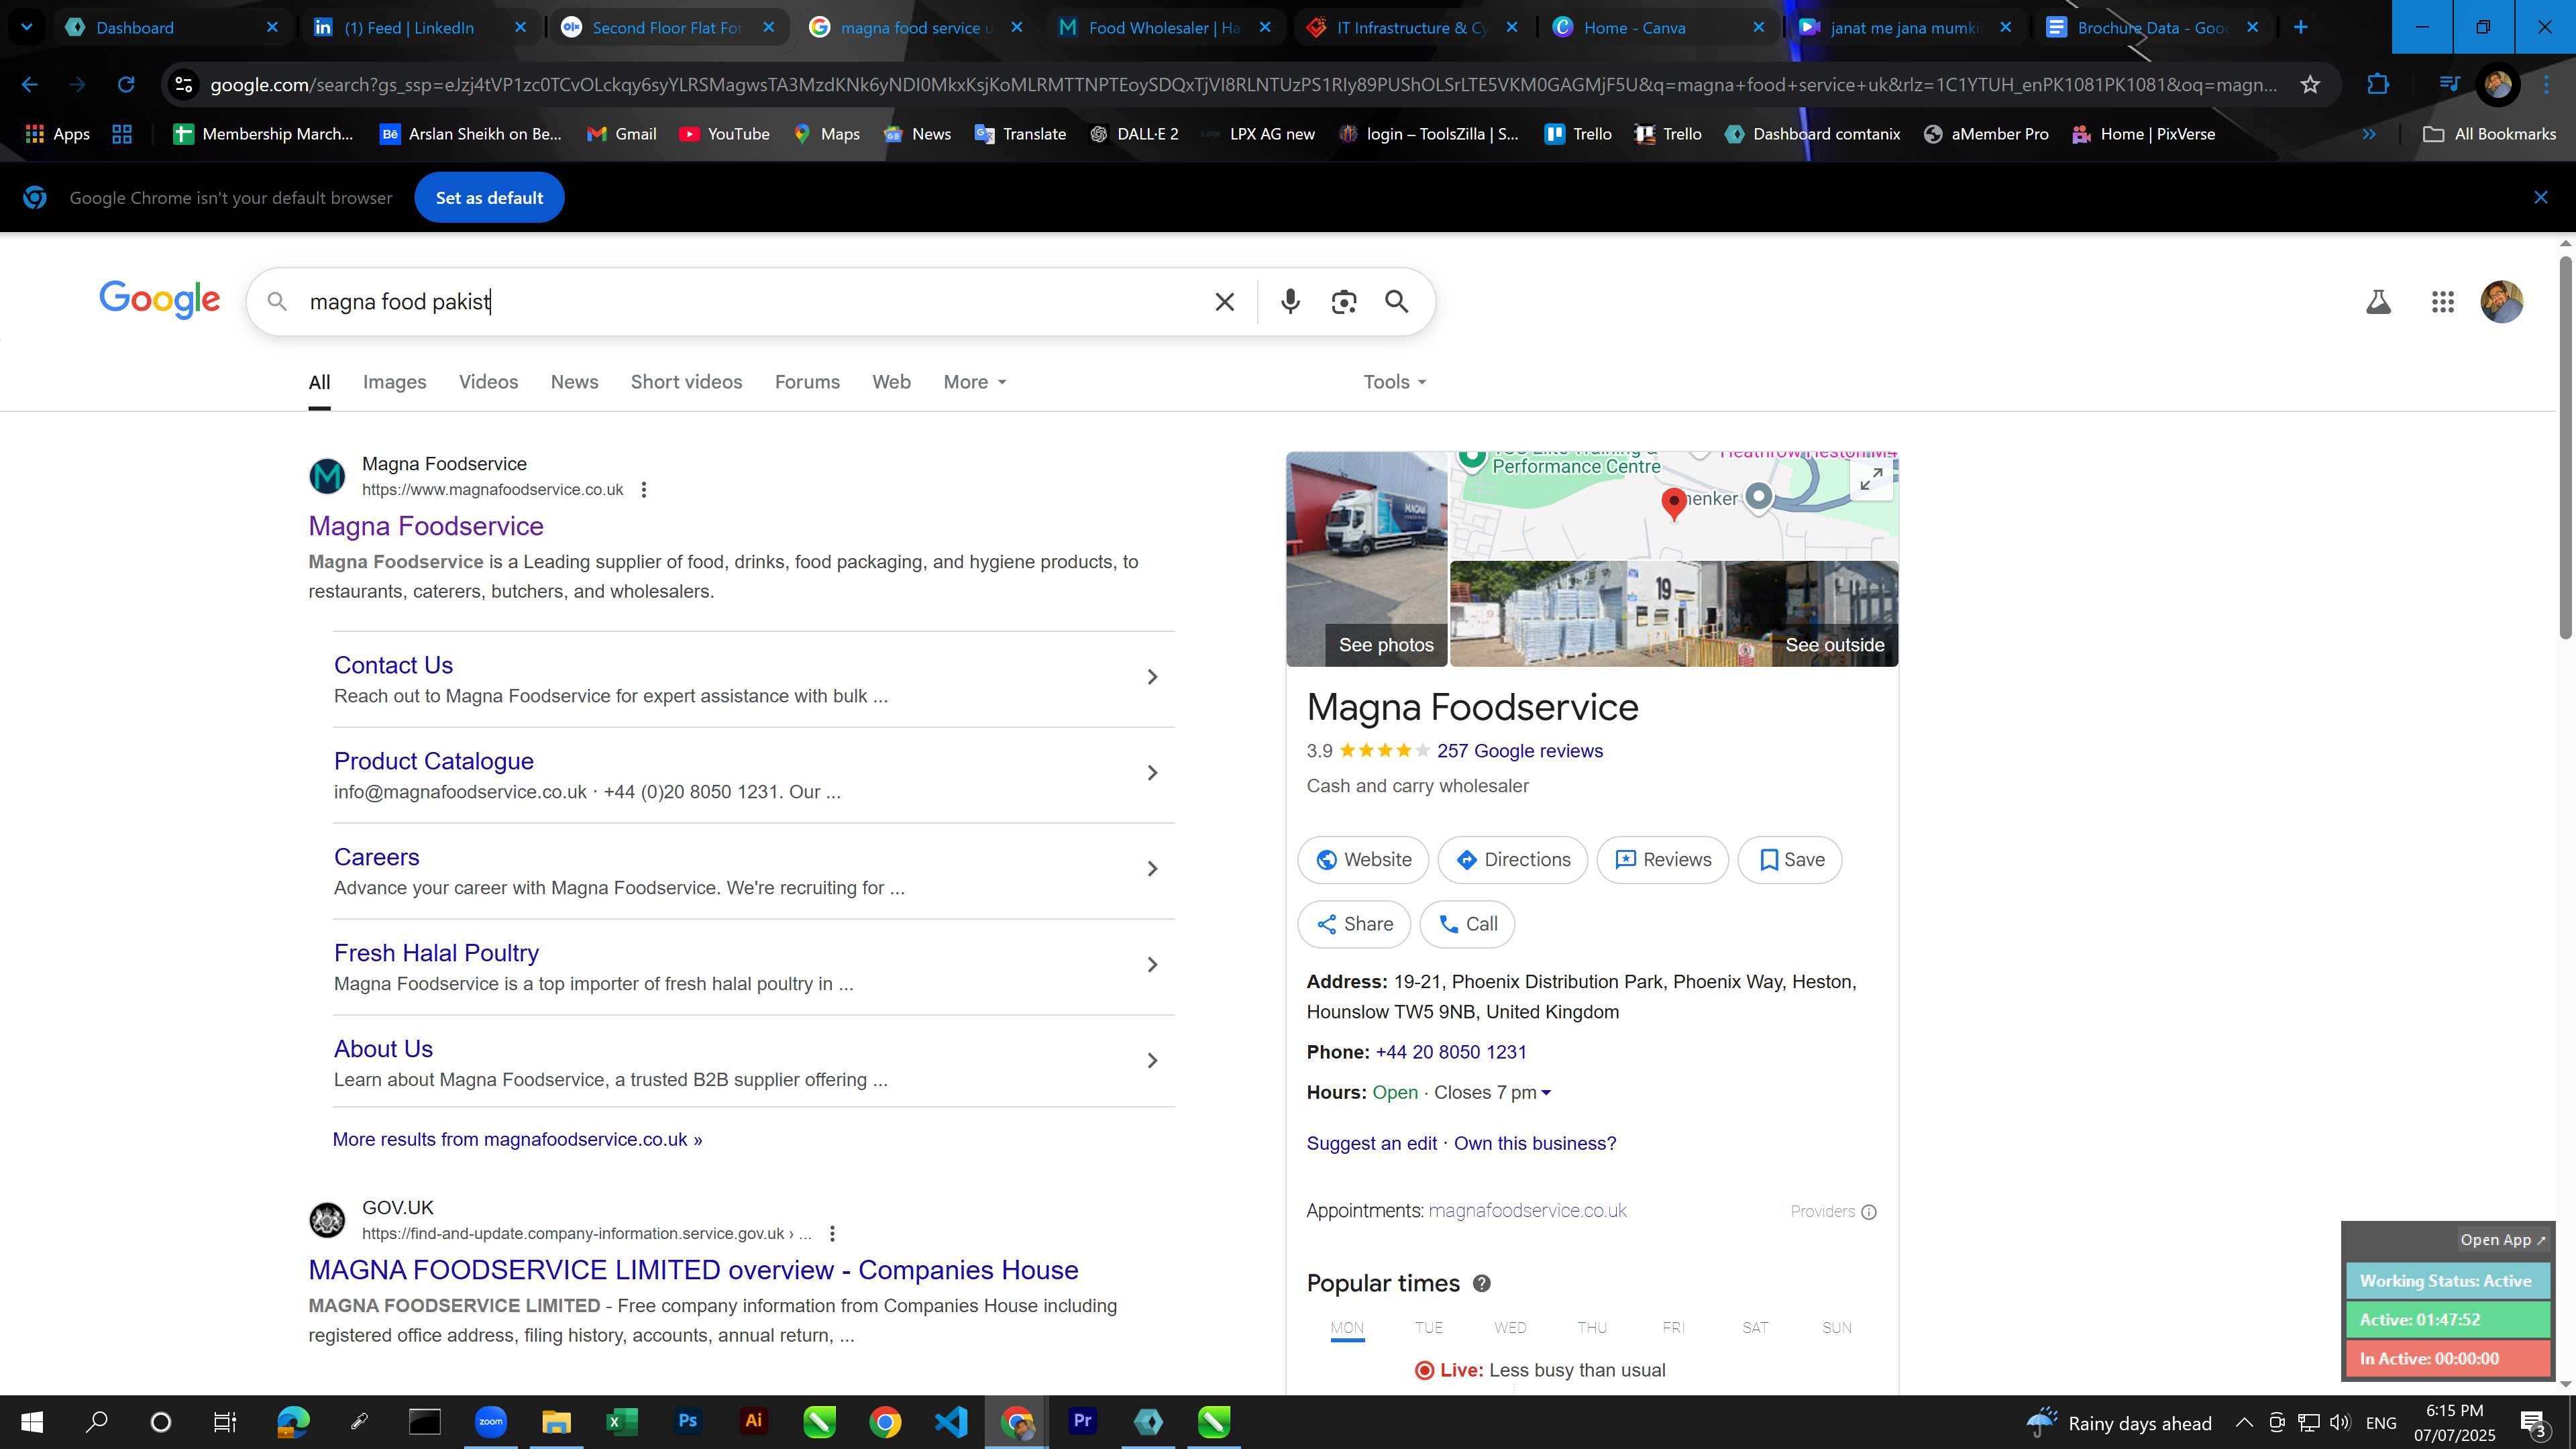Image resolution: width=2576 pixels, height=1449 pixels.
Task: Open three-dot options for GOV.UK result
Action: [832, 1234]
